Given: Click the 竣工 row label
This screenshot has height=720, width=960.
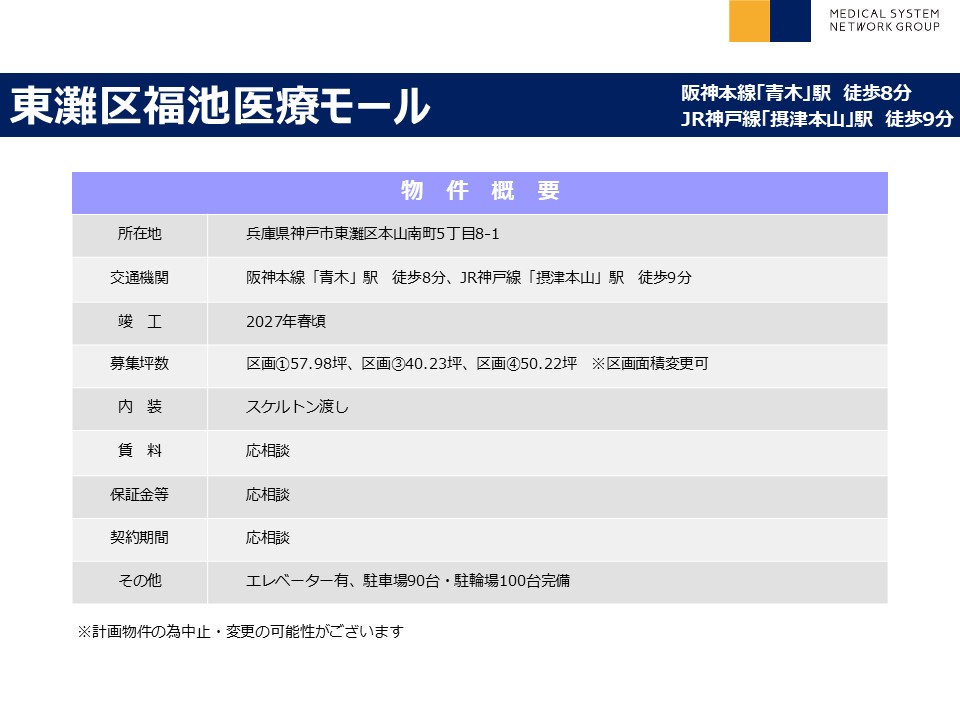Looking at the screenshot, I should click(x=139, y=321).
